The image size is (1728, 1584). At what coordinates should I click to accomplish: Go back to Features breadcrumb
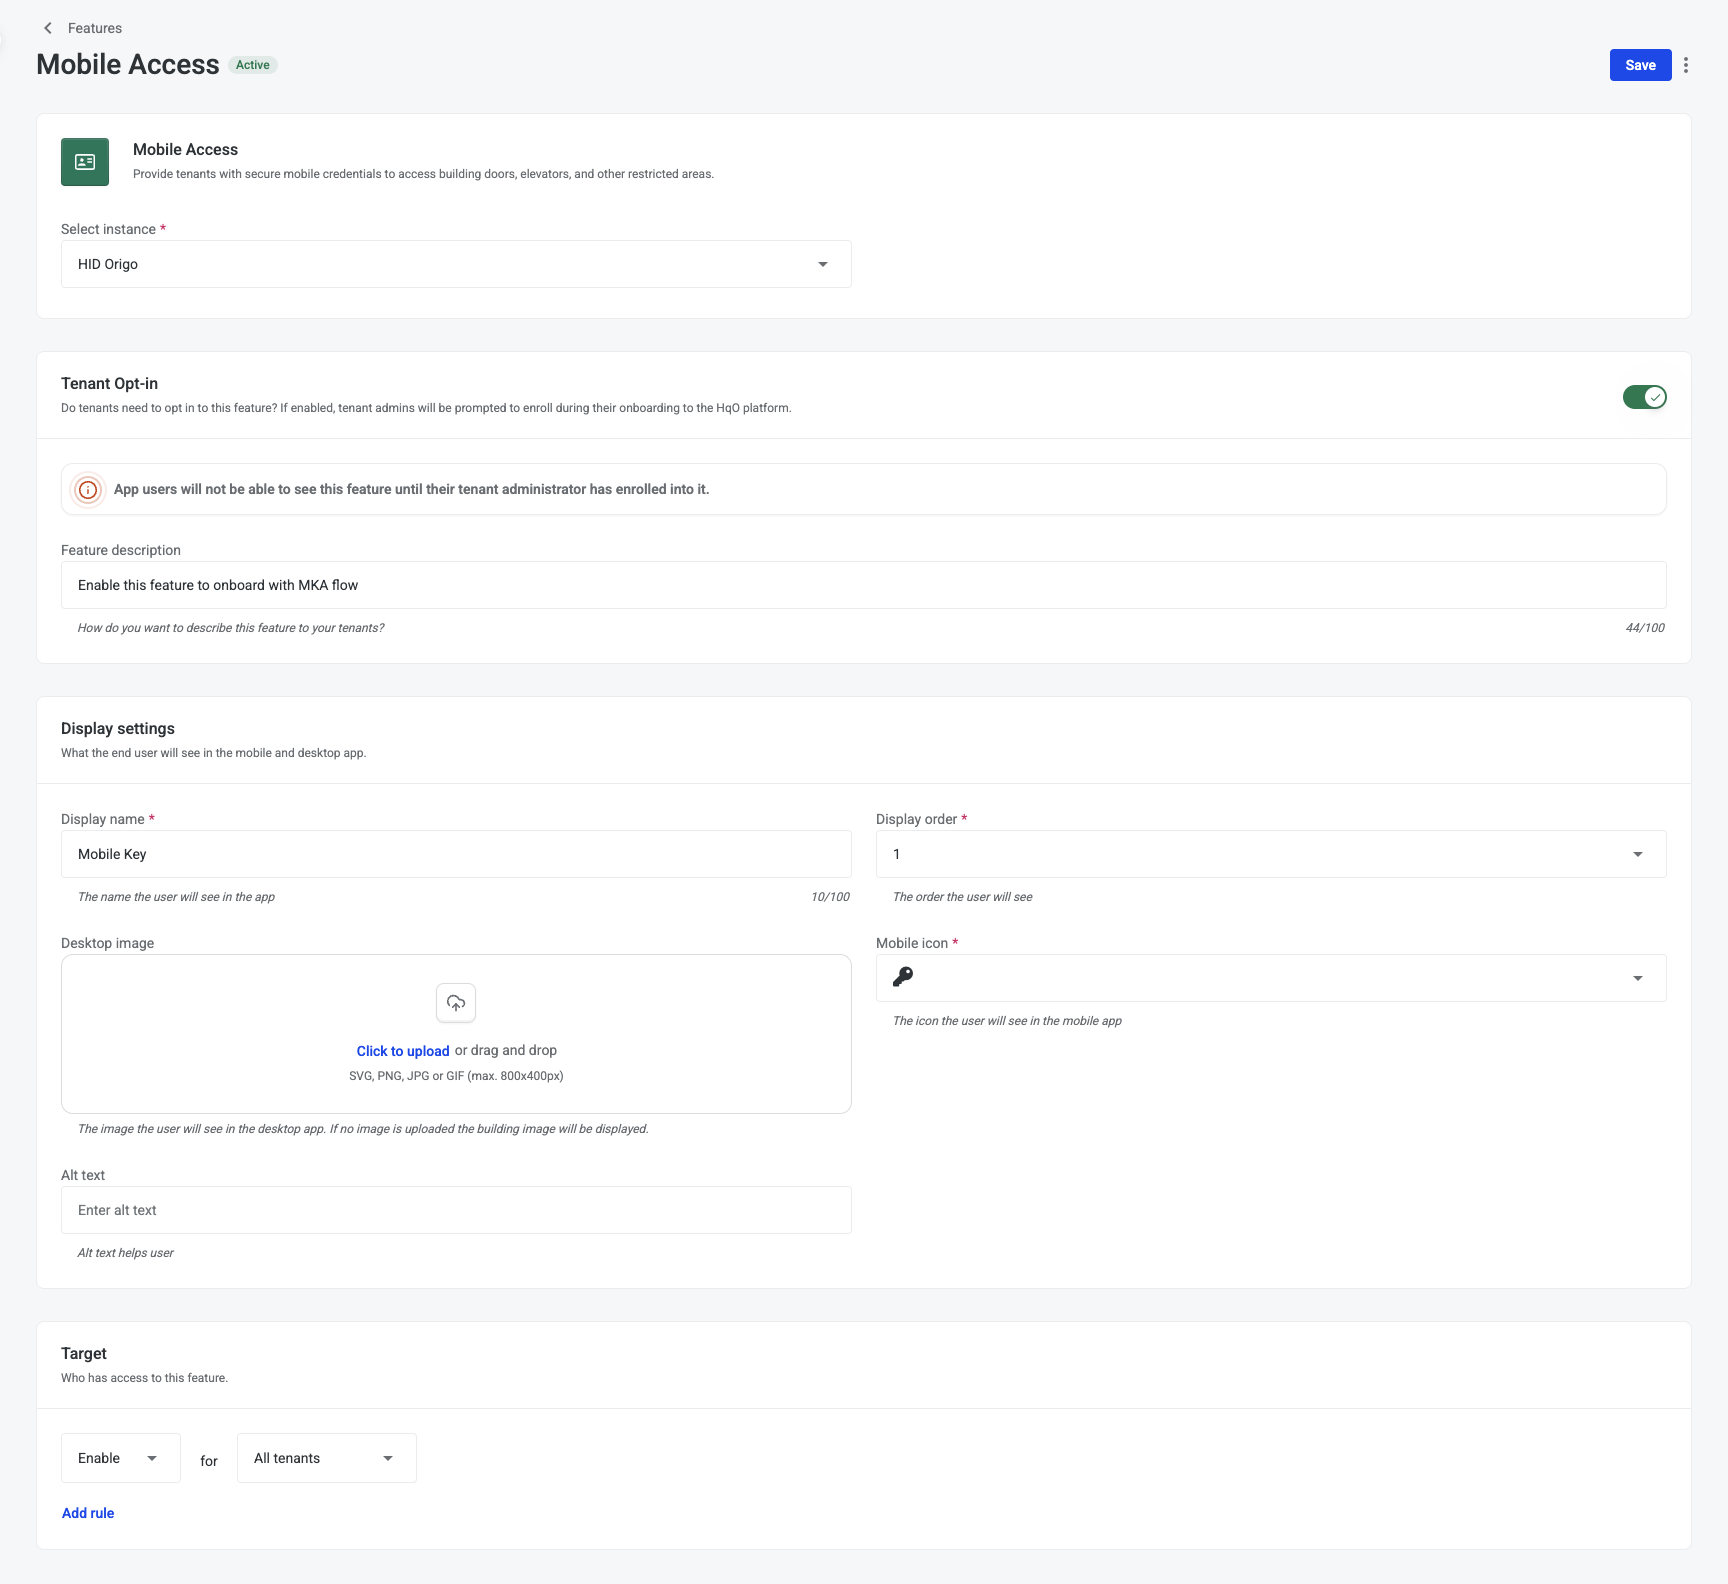95,28
